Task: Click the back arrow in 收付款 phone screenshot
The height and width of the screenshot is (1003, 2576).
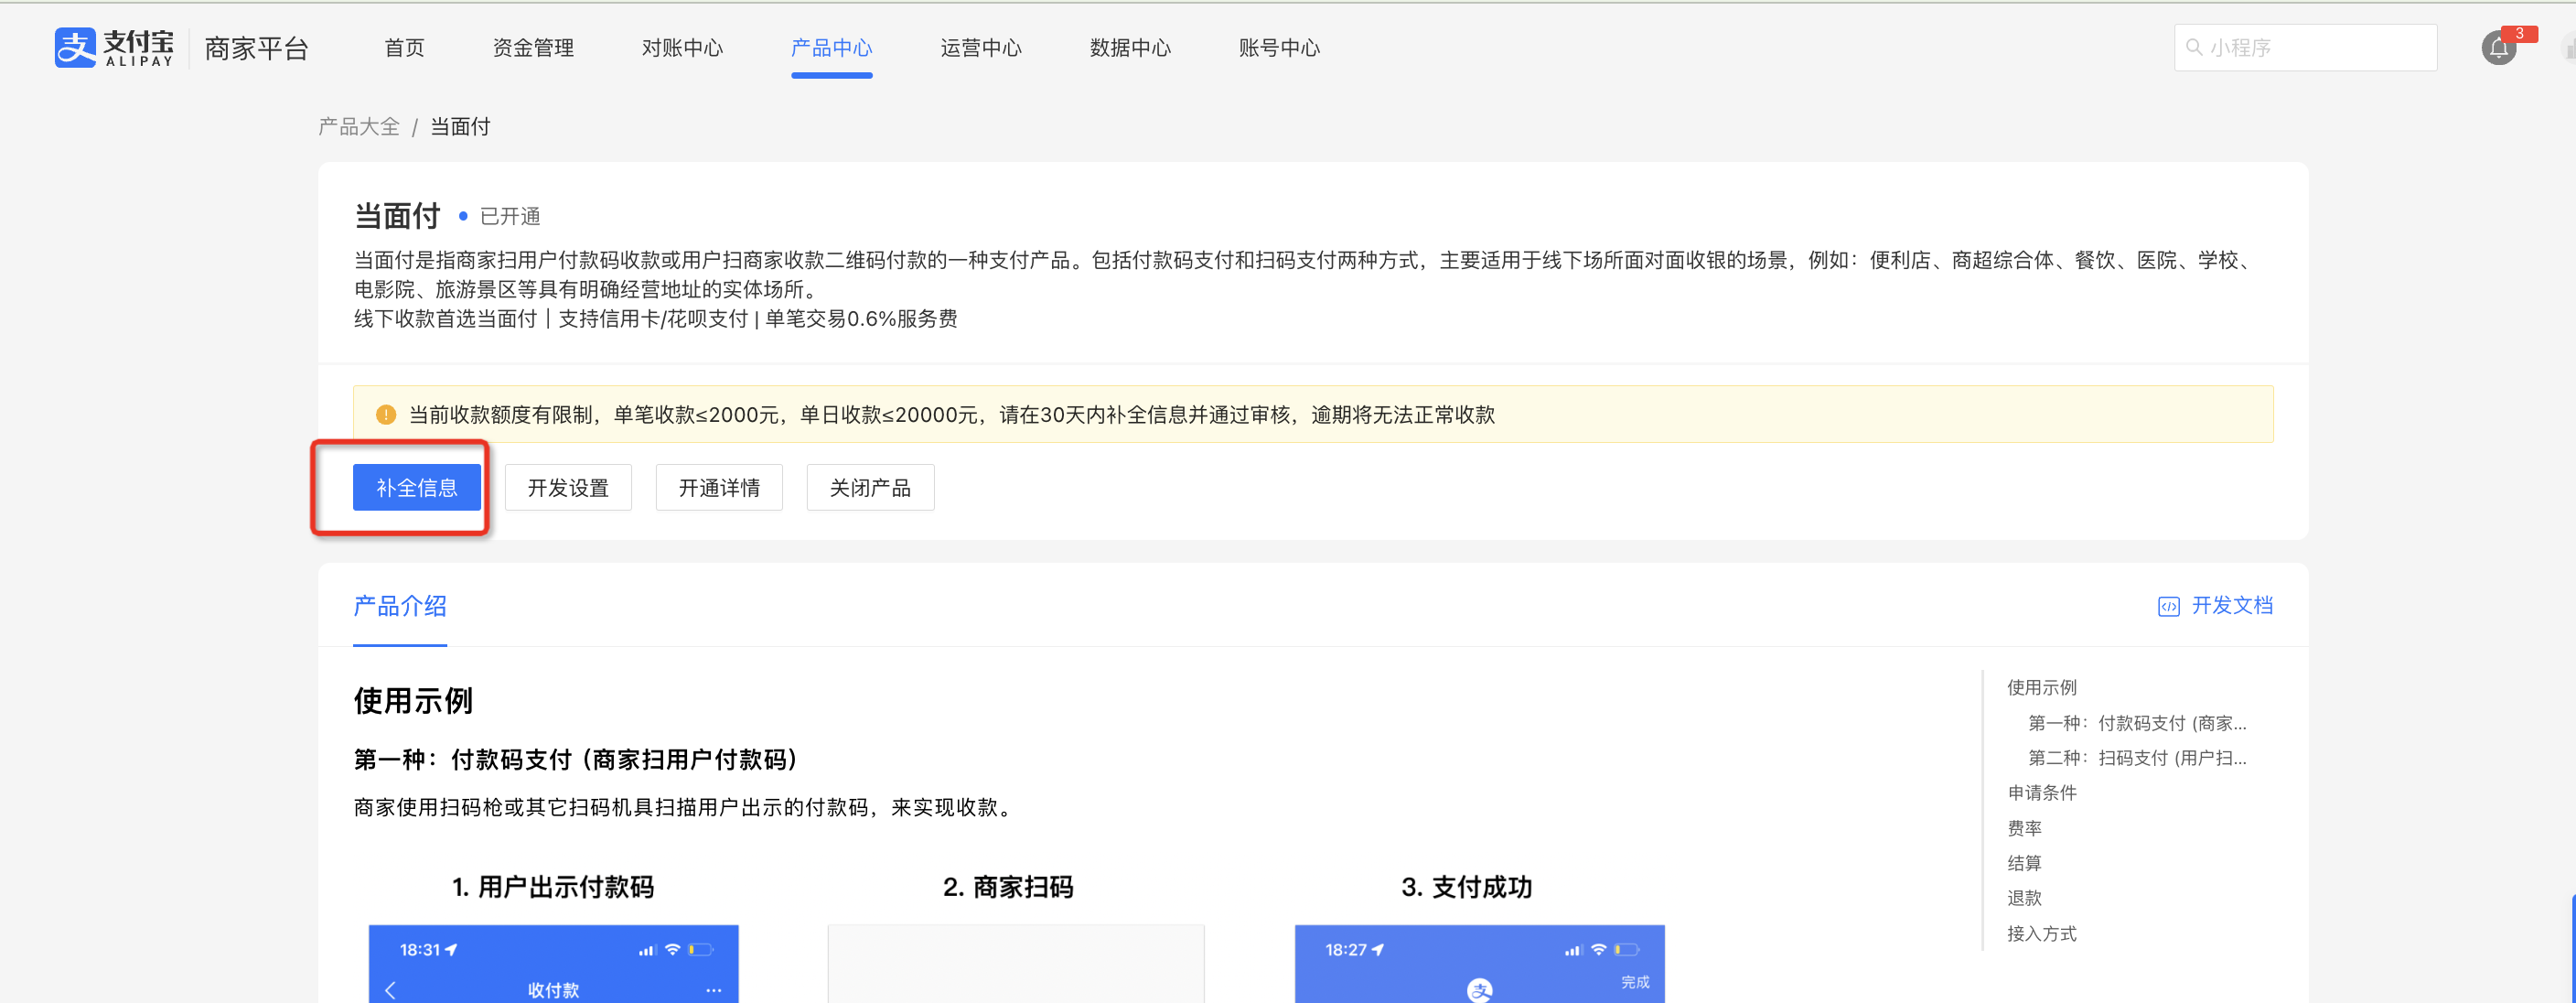Action: click(x=390, y=990)
